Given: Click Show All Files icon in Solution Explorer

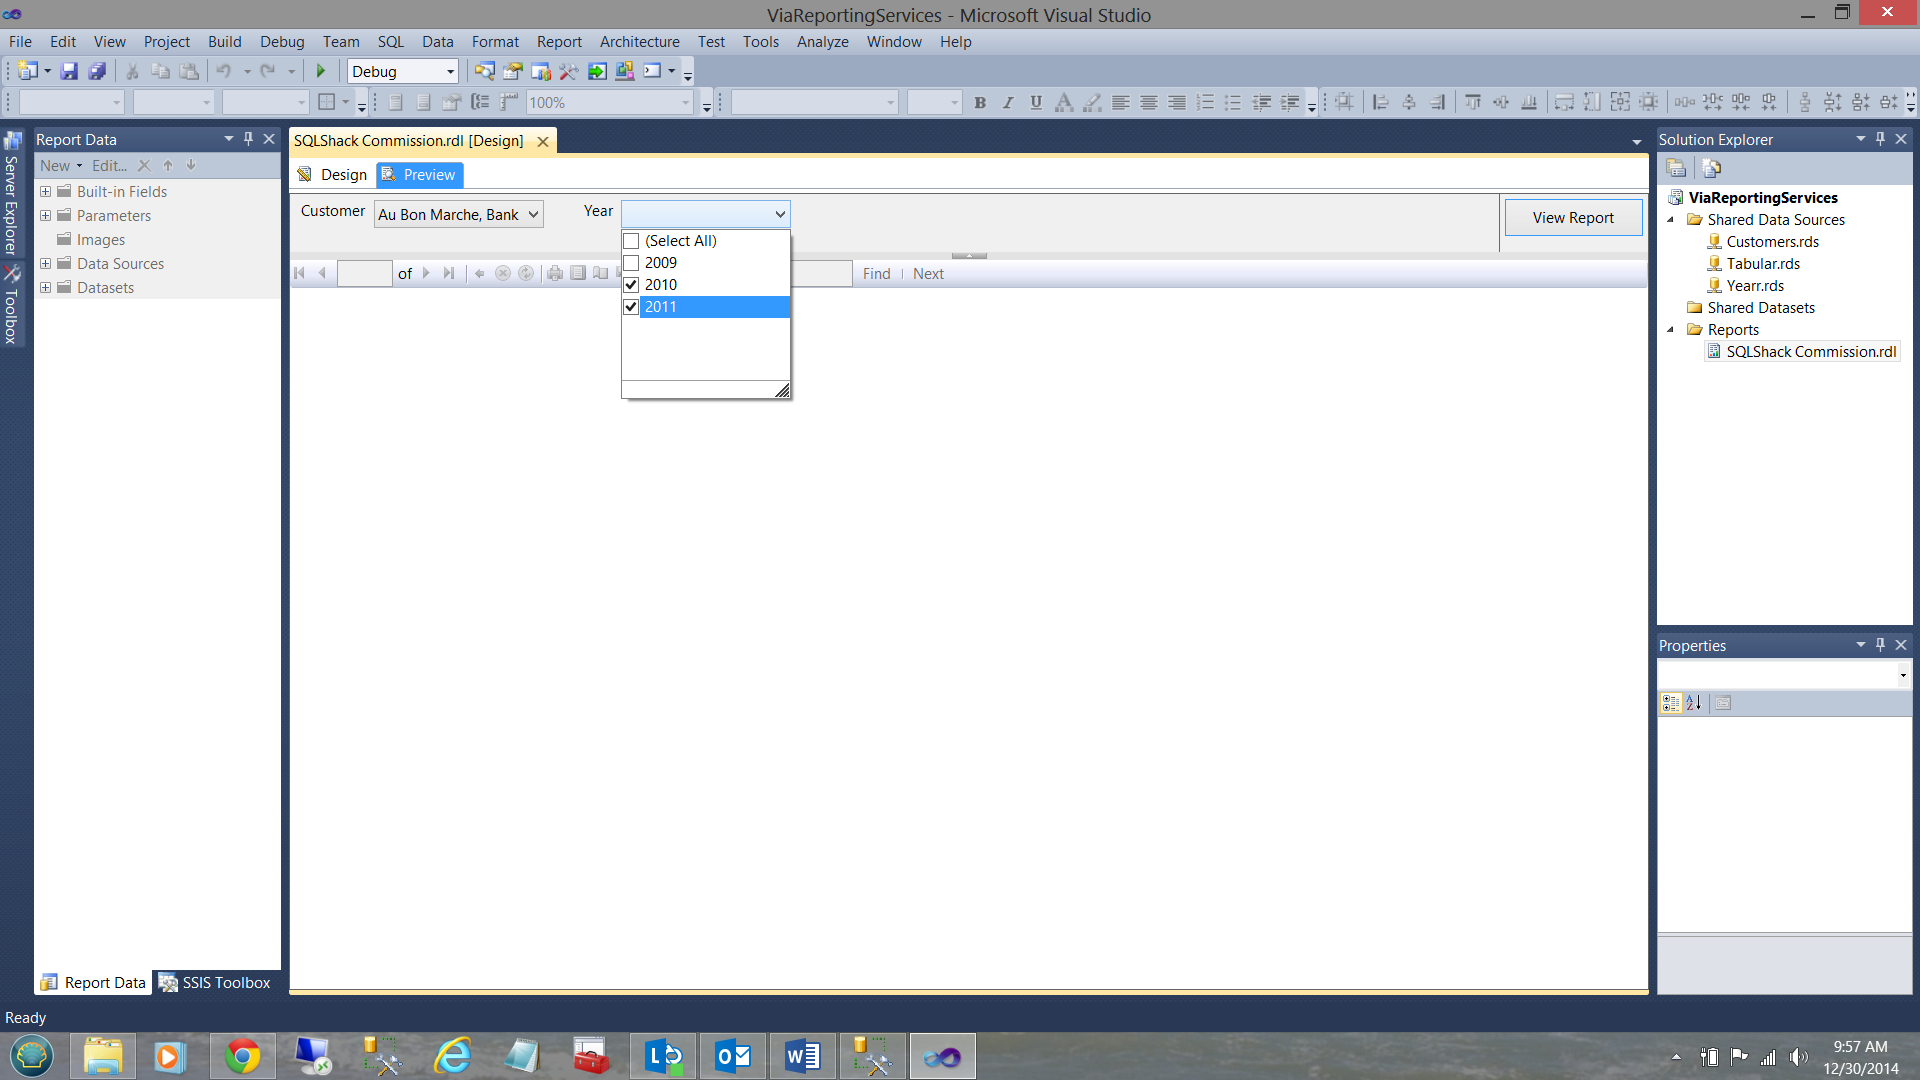Looking at the screenshot, I should click(1711, 168).
